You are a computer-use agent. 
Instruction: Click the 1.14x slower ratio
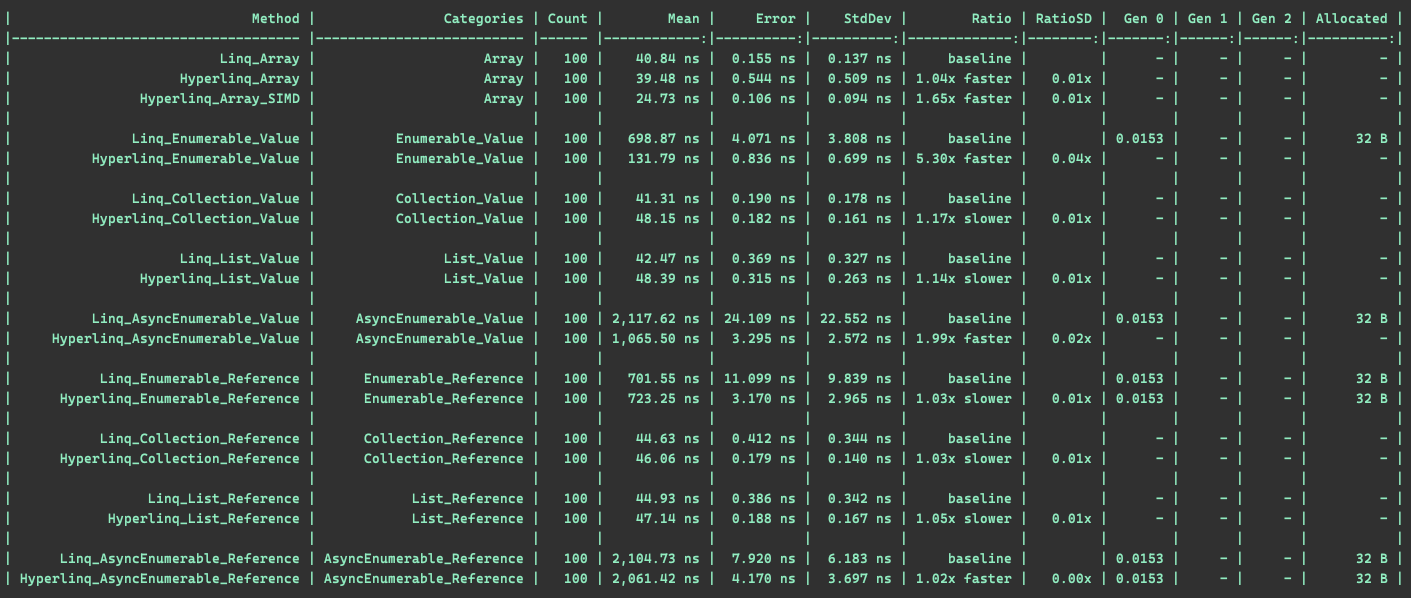coord(964,278)
